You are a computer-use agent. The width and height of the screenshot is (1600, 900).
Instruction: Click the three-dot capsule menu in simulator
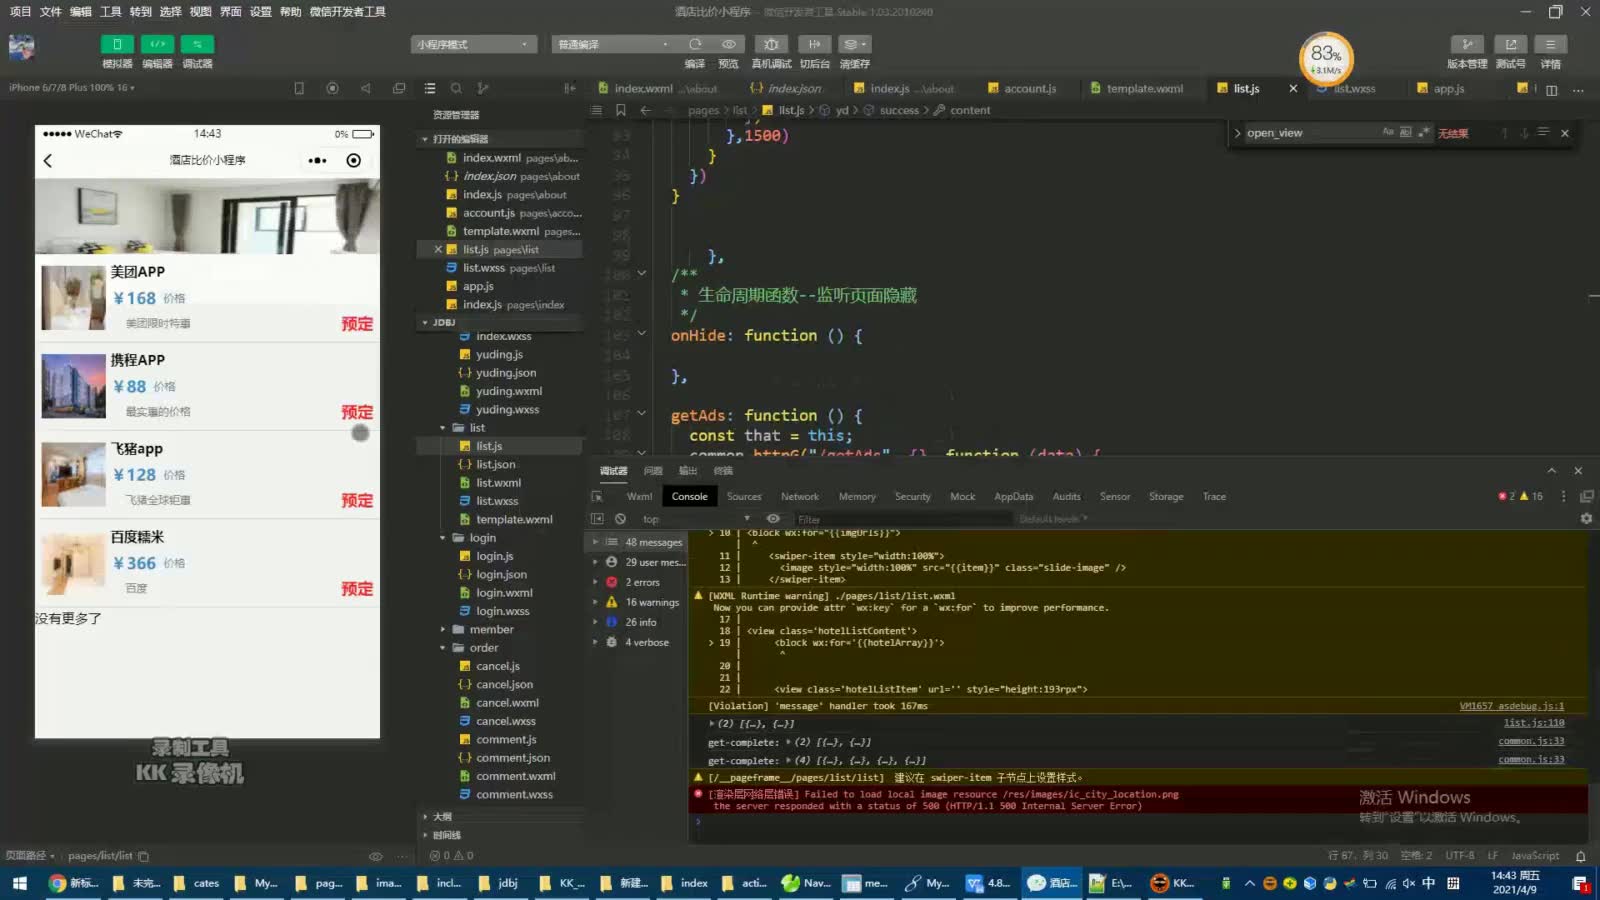(x=318, y=160)
